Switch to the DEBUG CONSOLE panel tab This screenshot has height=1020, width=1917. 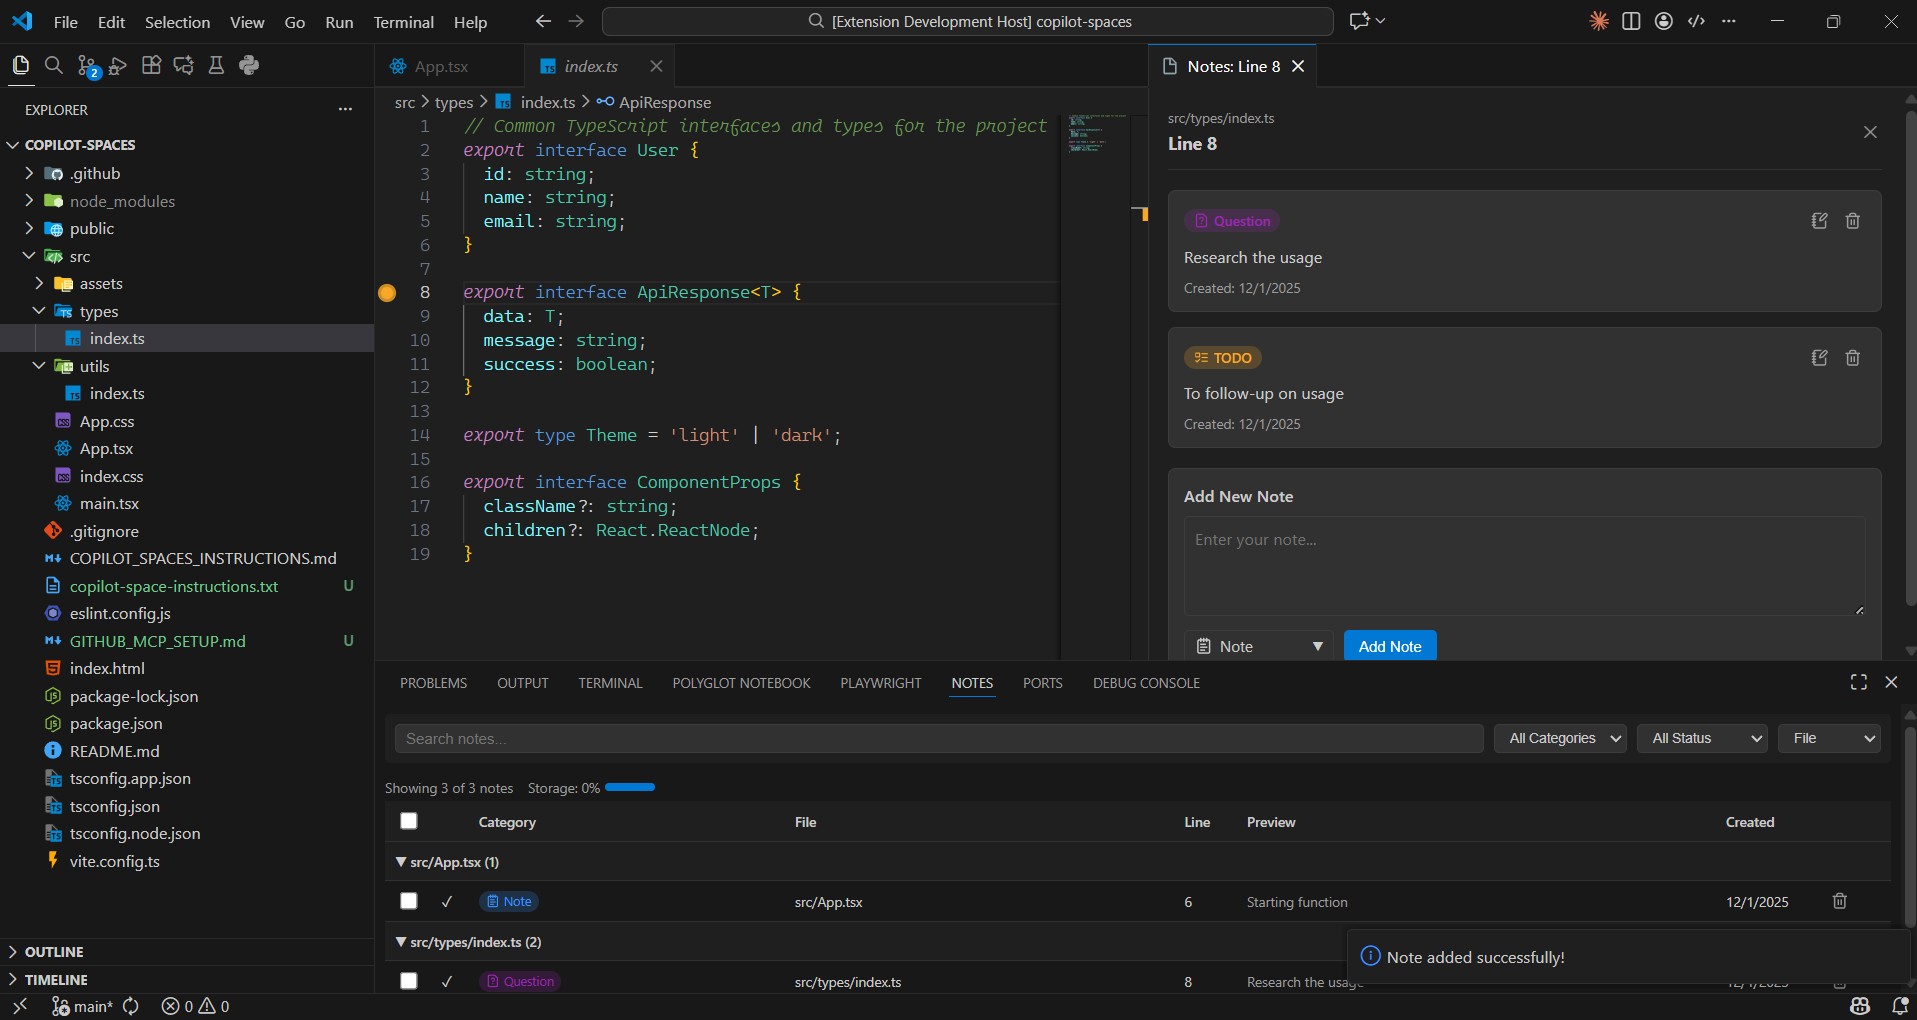[x=1146, y=683]
